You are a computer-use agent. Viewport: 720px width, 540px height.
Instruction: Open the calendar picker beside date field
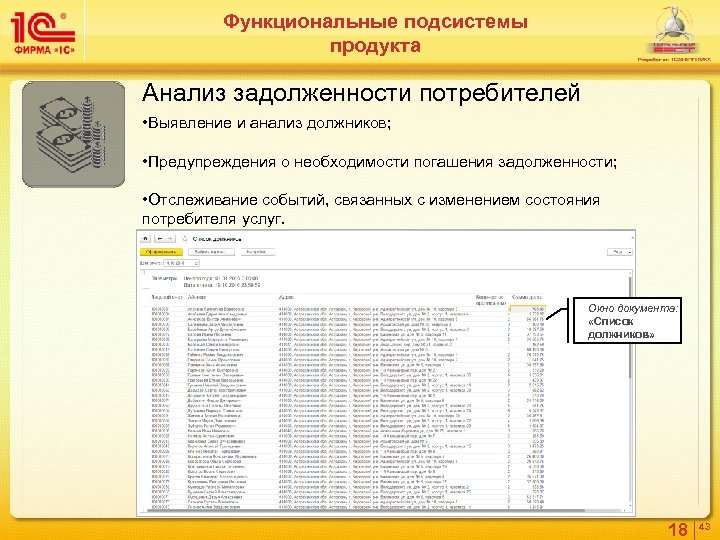point(197,263)
